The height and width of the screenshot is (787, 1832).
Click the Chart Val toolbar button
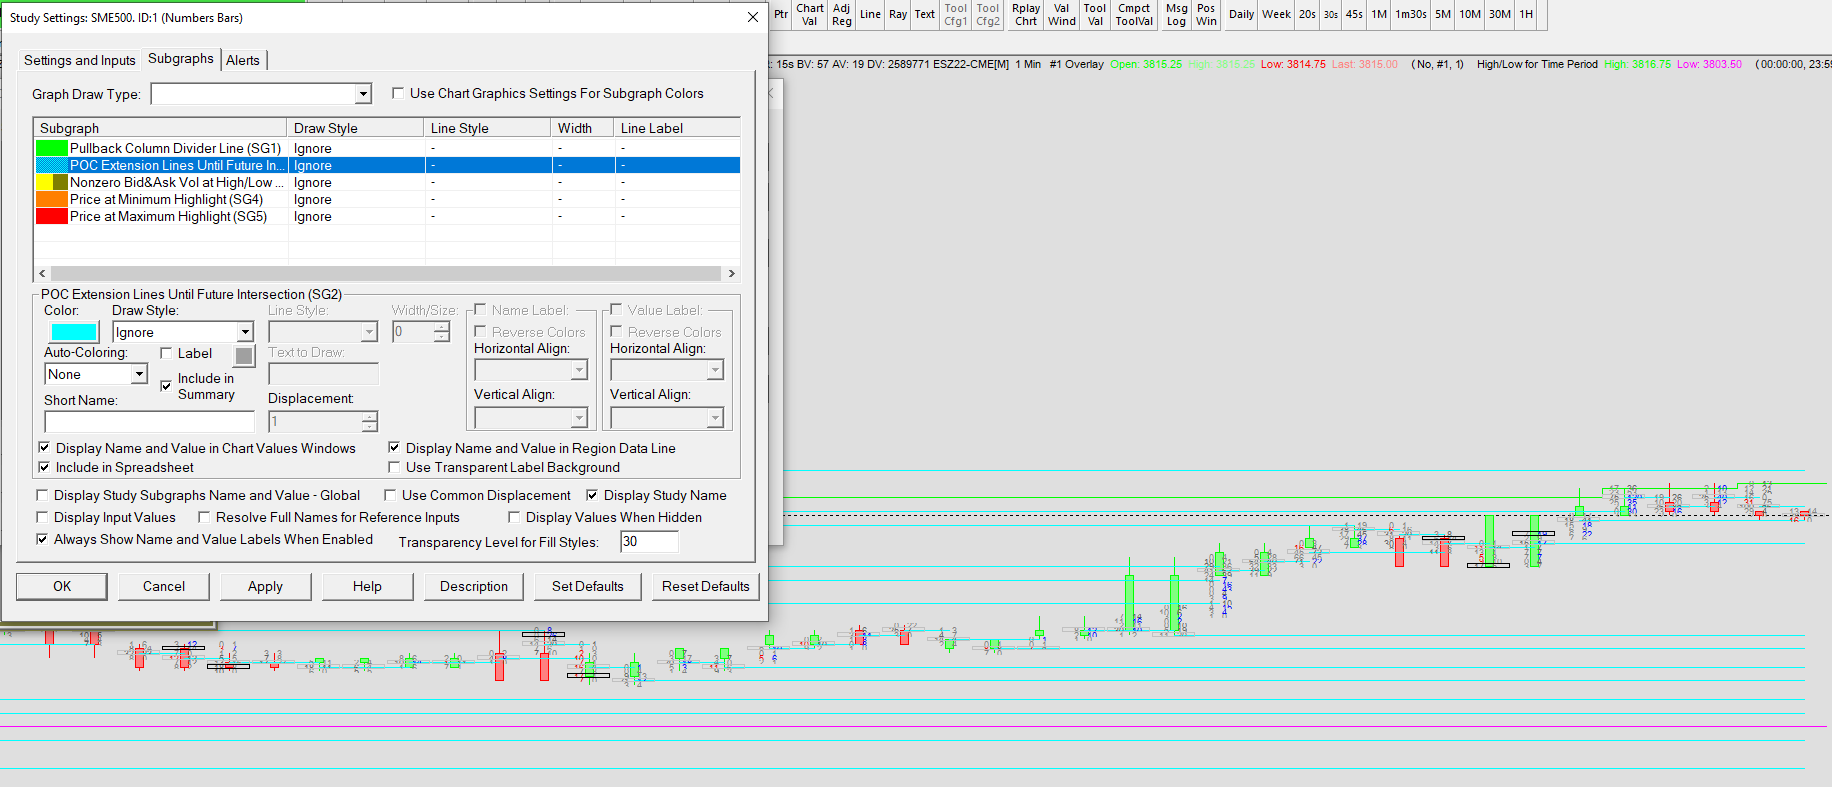(809, 14)
